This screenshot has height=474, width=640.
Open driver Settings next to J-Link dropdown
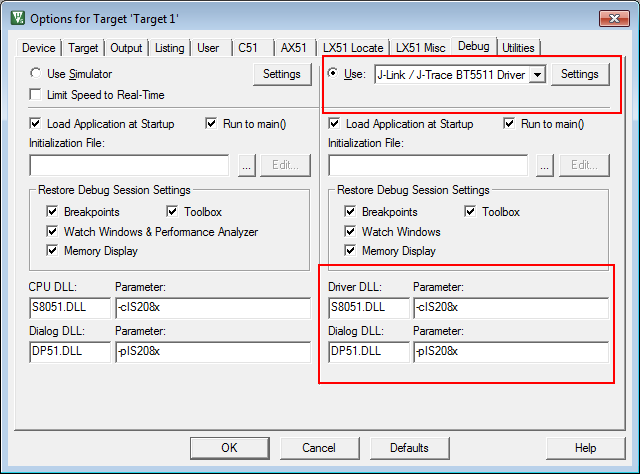click(579, 74)
